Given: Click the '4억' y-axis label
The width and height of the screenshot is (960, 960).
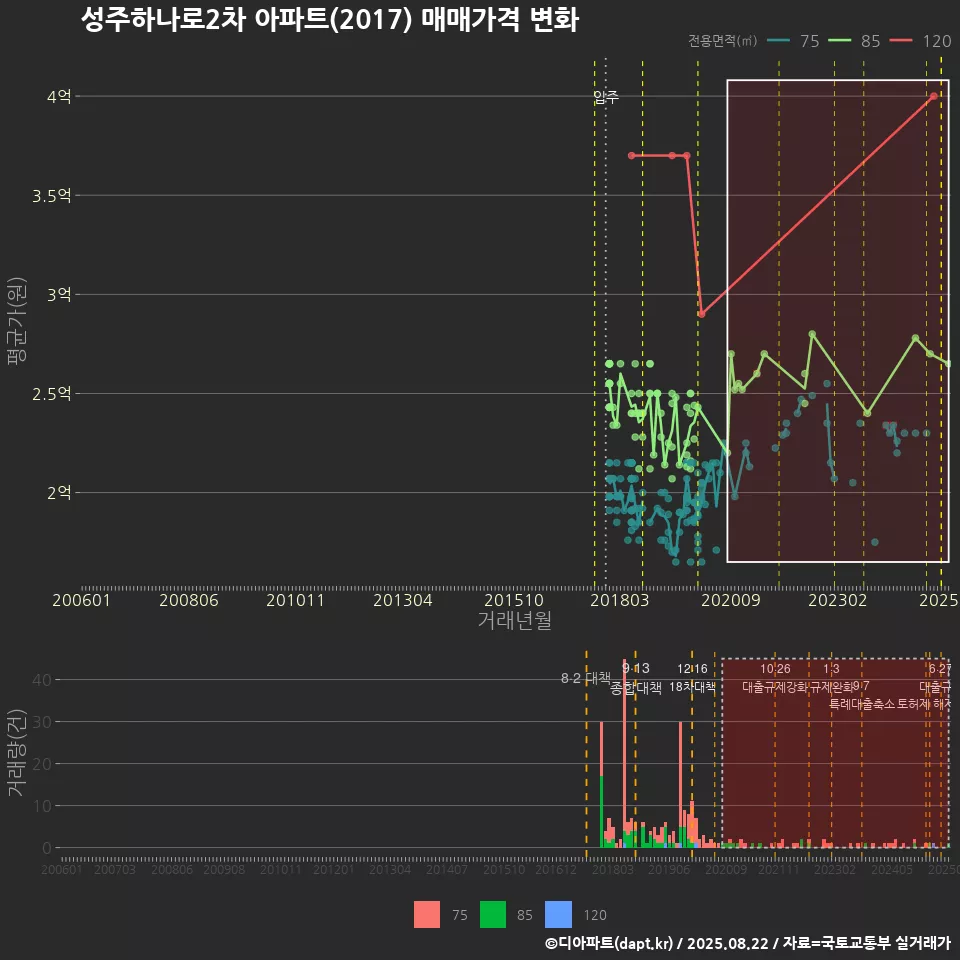Looking at the screenshot, I should coord(59,96).
